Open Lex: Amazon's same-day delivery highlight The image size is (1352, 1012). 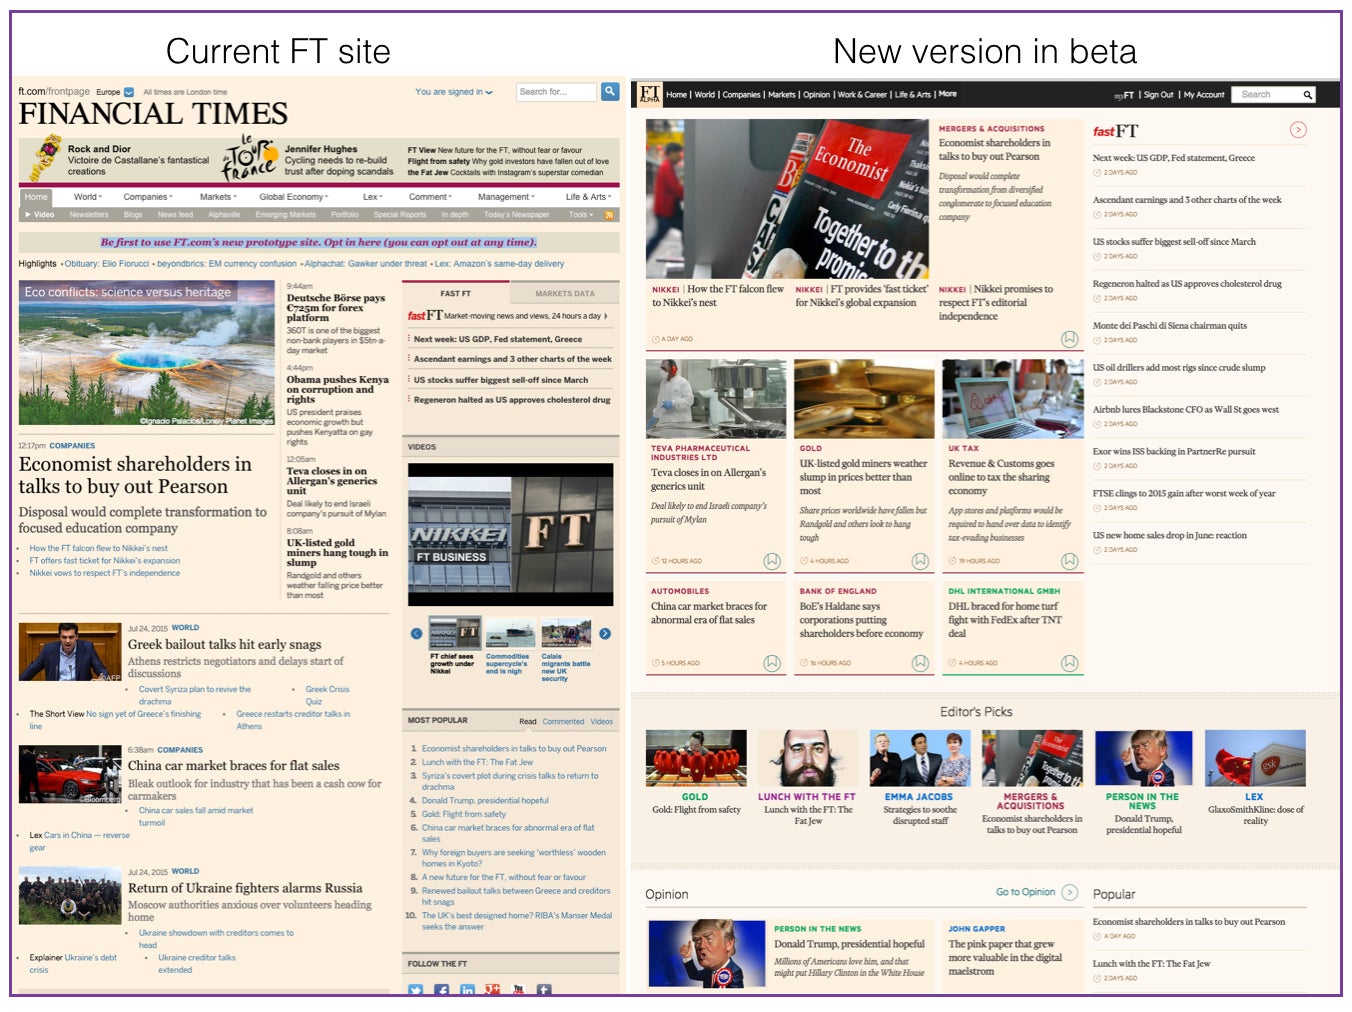coord(500,264)
